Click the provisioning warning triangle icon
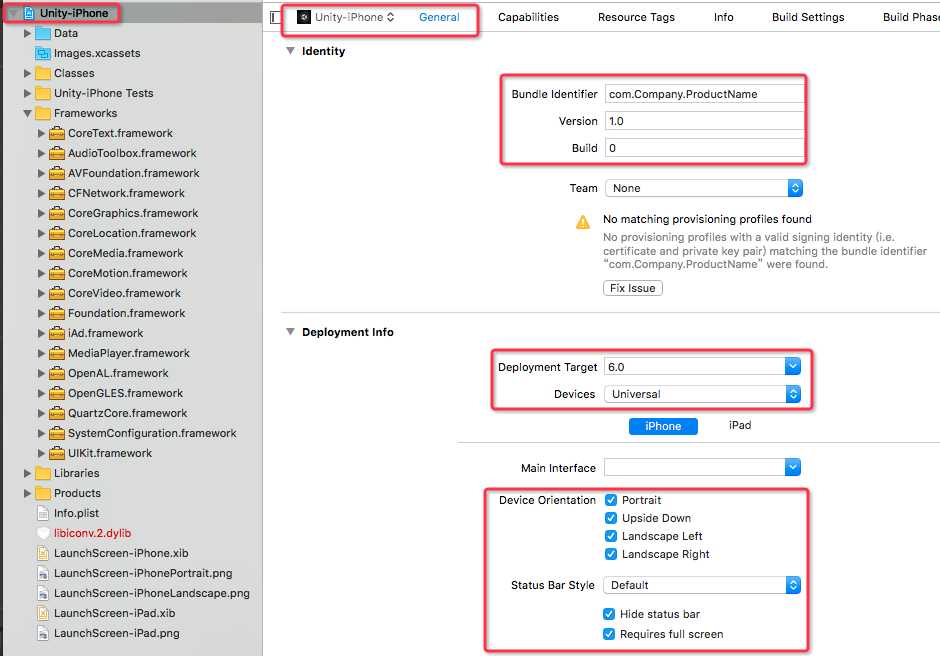 [x=583, y=222]
